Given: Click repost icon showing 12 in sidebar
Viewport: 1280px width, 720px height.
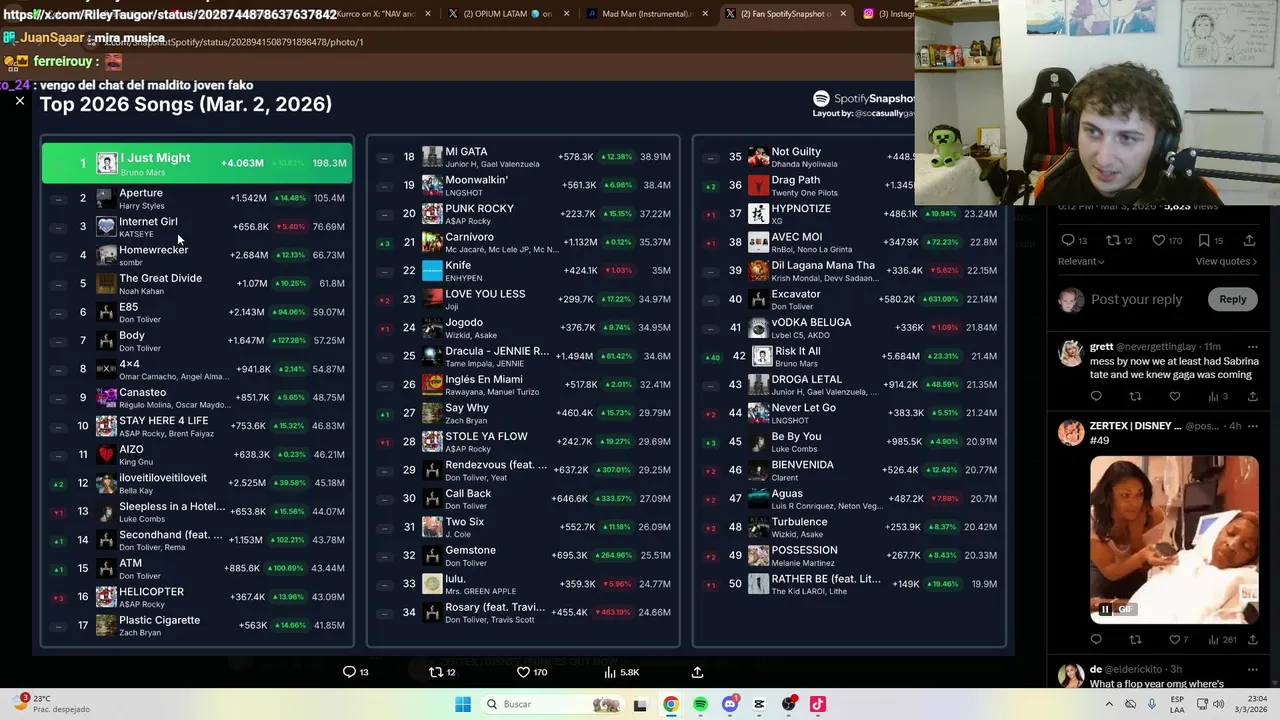Looking at the screenshot, I should pos(1112,240).
